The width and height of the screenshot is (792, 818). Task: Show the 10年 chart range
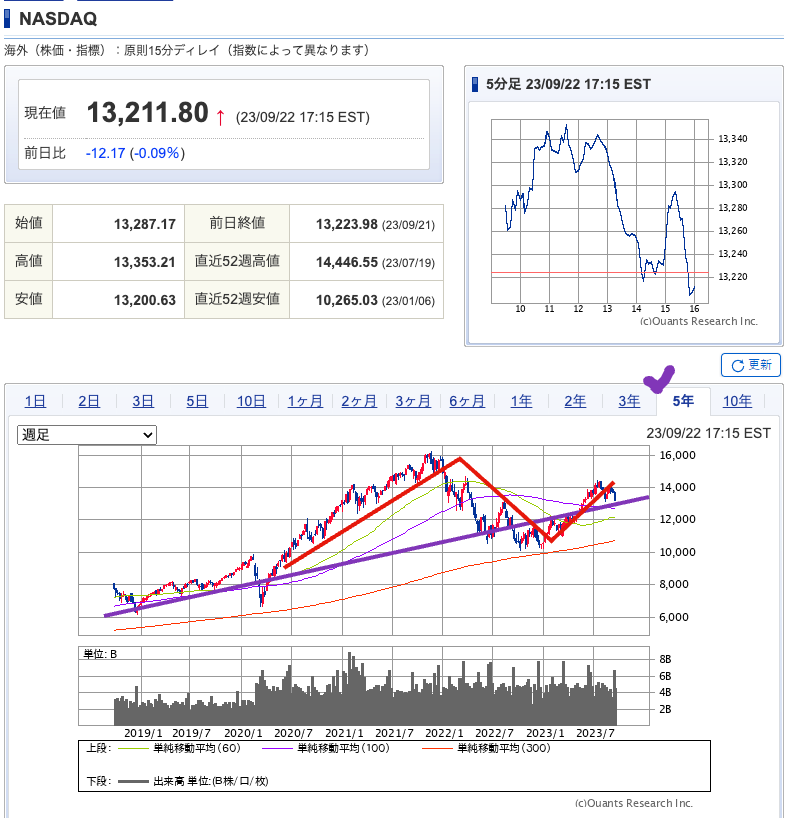[x=737, y=401]
